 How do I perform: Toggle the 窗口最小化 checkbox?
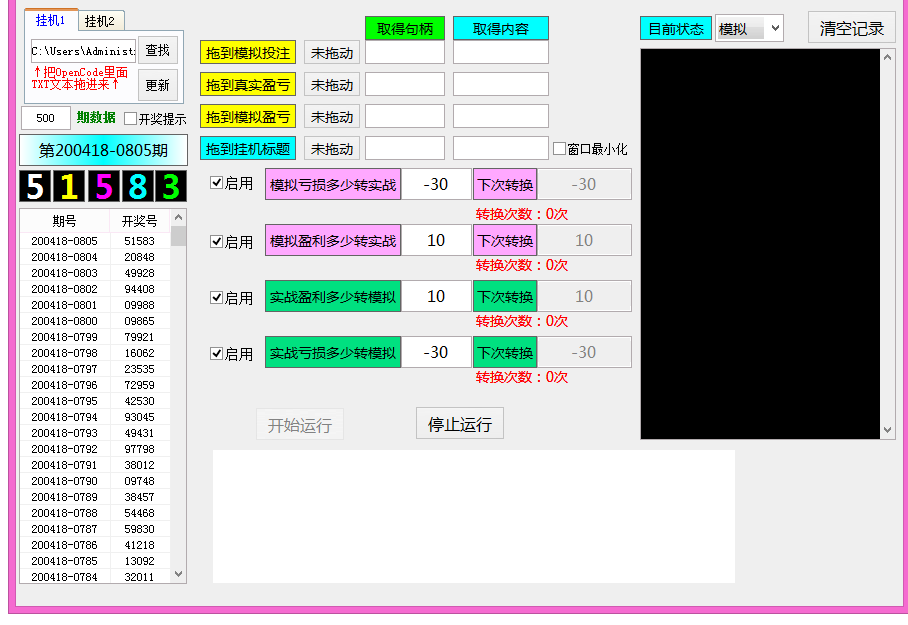coord(559,149)
